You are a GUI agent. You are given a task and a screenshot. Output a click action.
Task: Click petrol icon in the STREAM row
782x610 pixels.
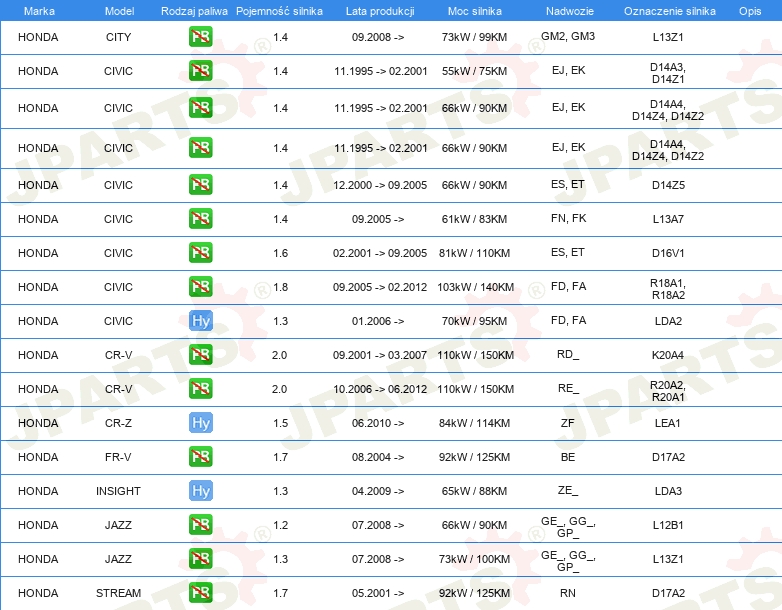click(x=200, y=593)
